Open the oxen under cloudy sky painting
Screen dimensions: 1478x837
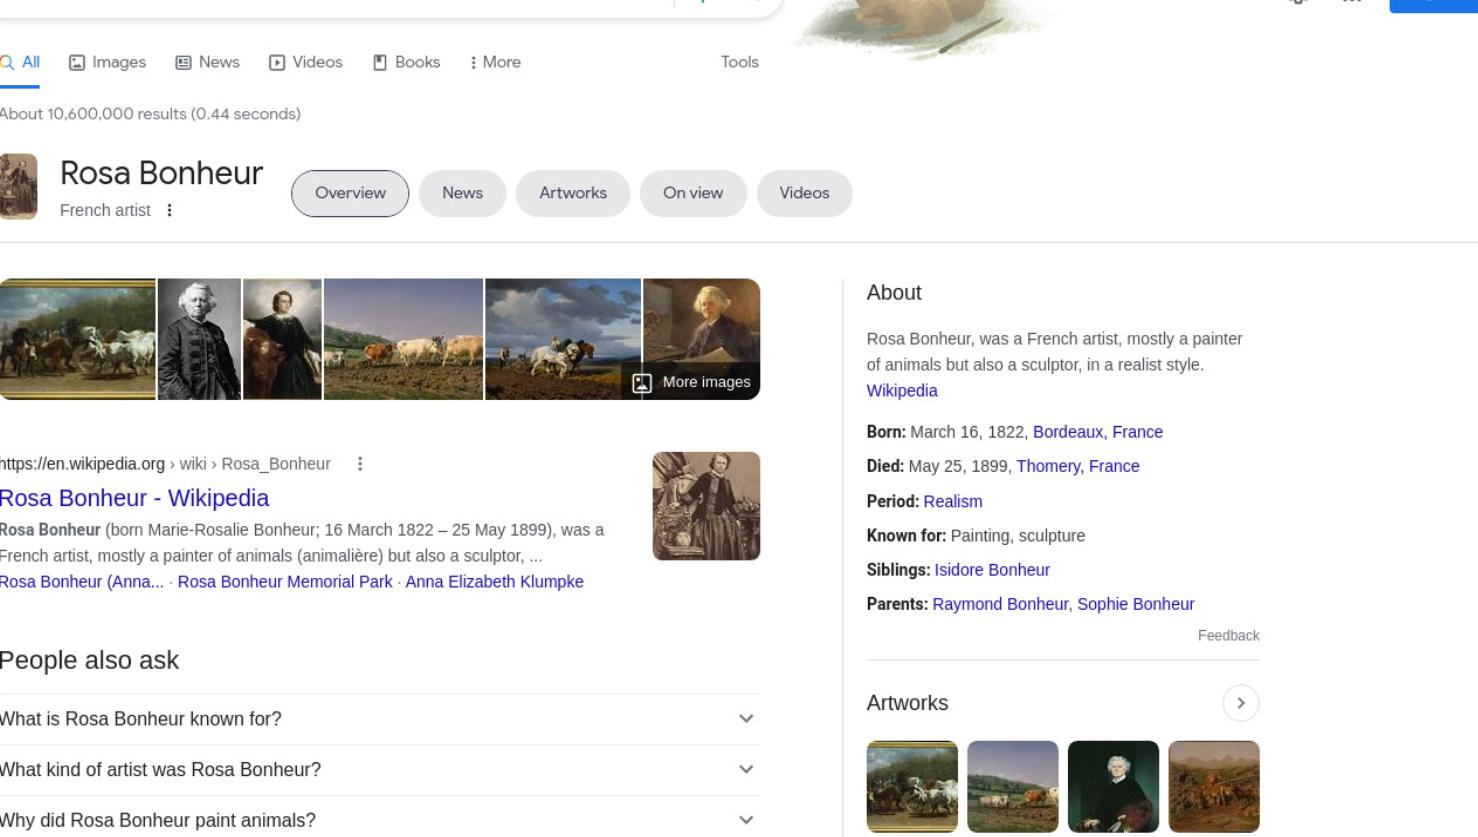pos(563,339)
